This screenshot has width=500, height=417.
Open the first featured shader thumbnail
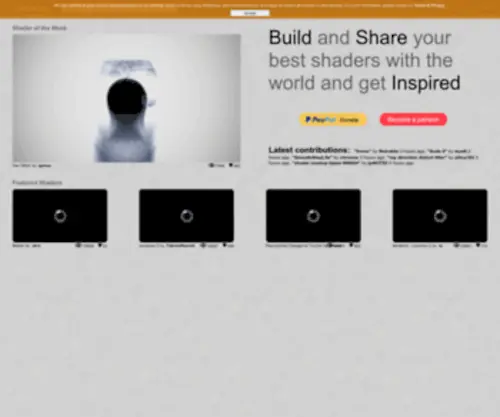click(60, 216)
